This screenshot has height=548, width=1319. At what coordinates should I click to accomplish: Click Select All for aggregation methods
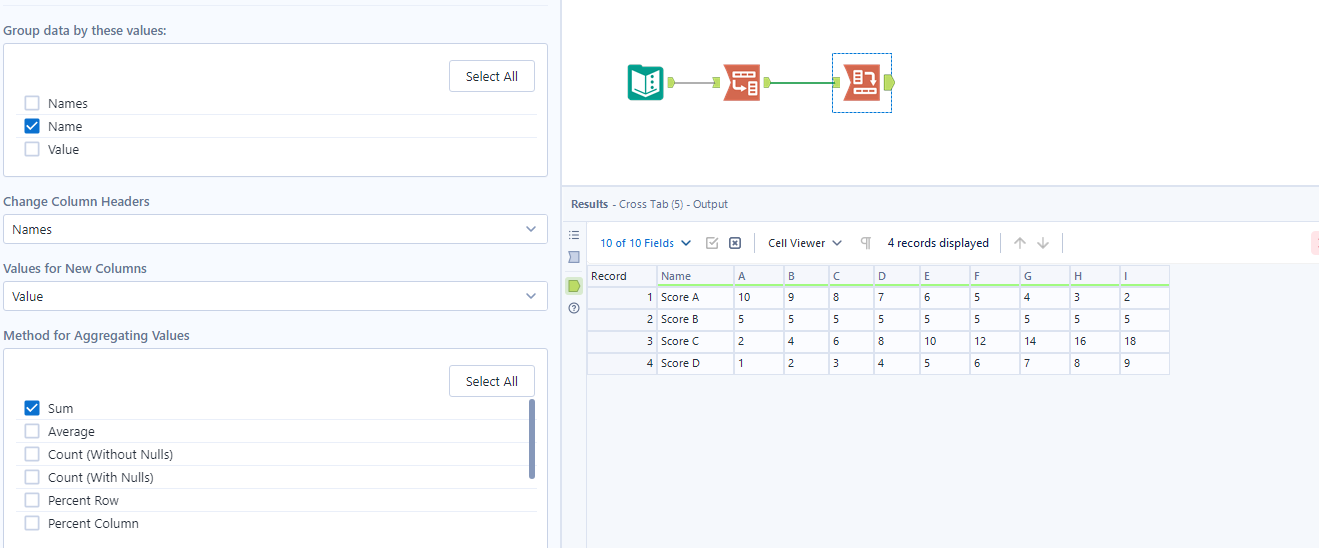[491, 381]
